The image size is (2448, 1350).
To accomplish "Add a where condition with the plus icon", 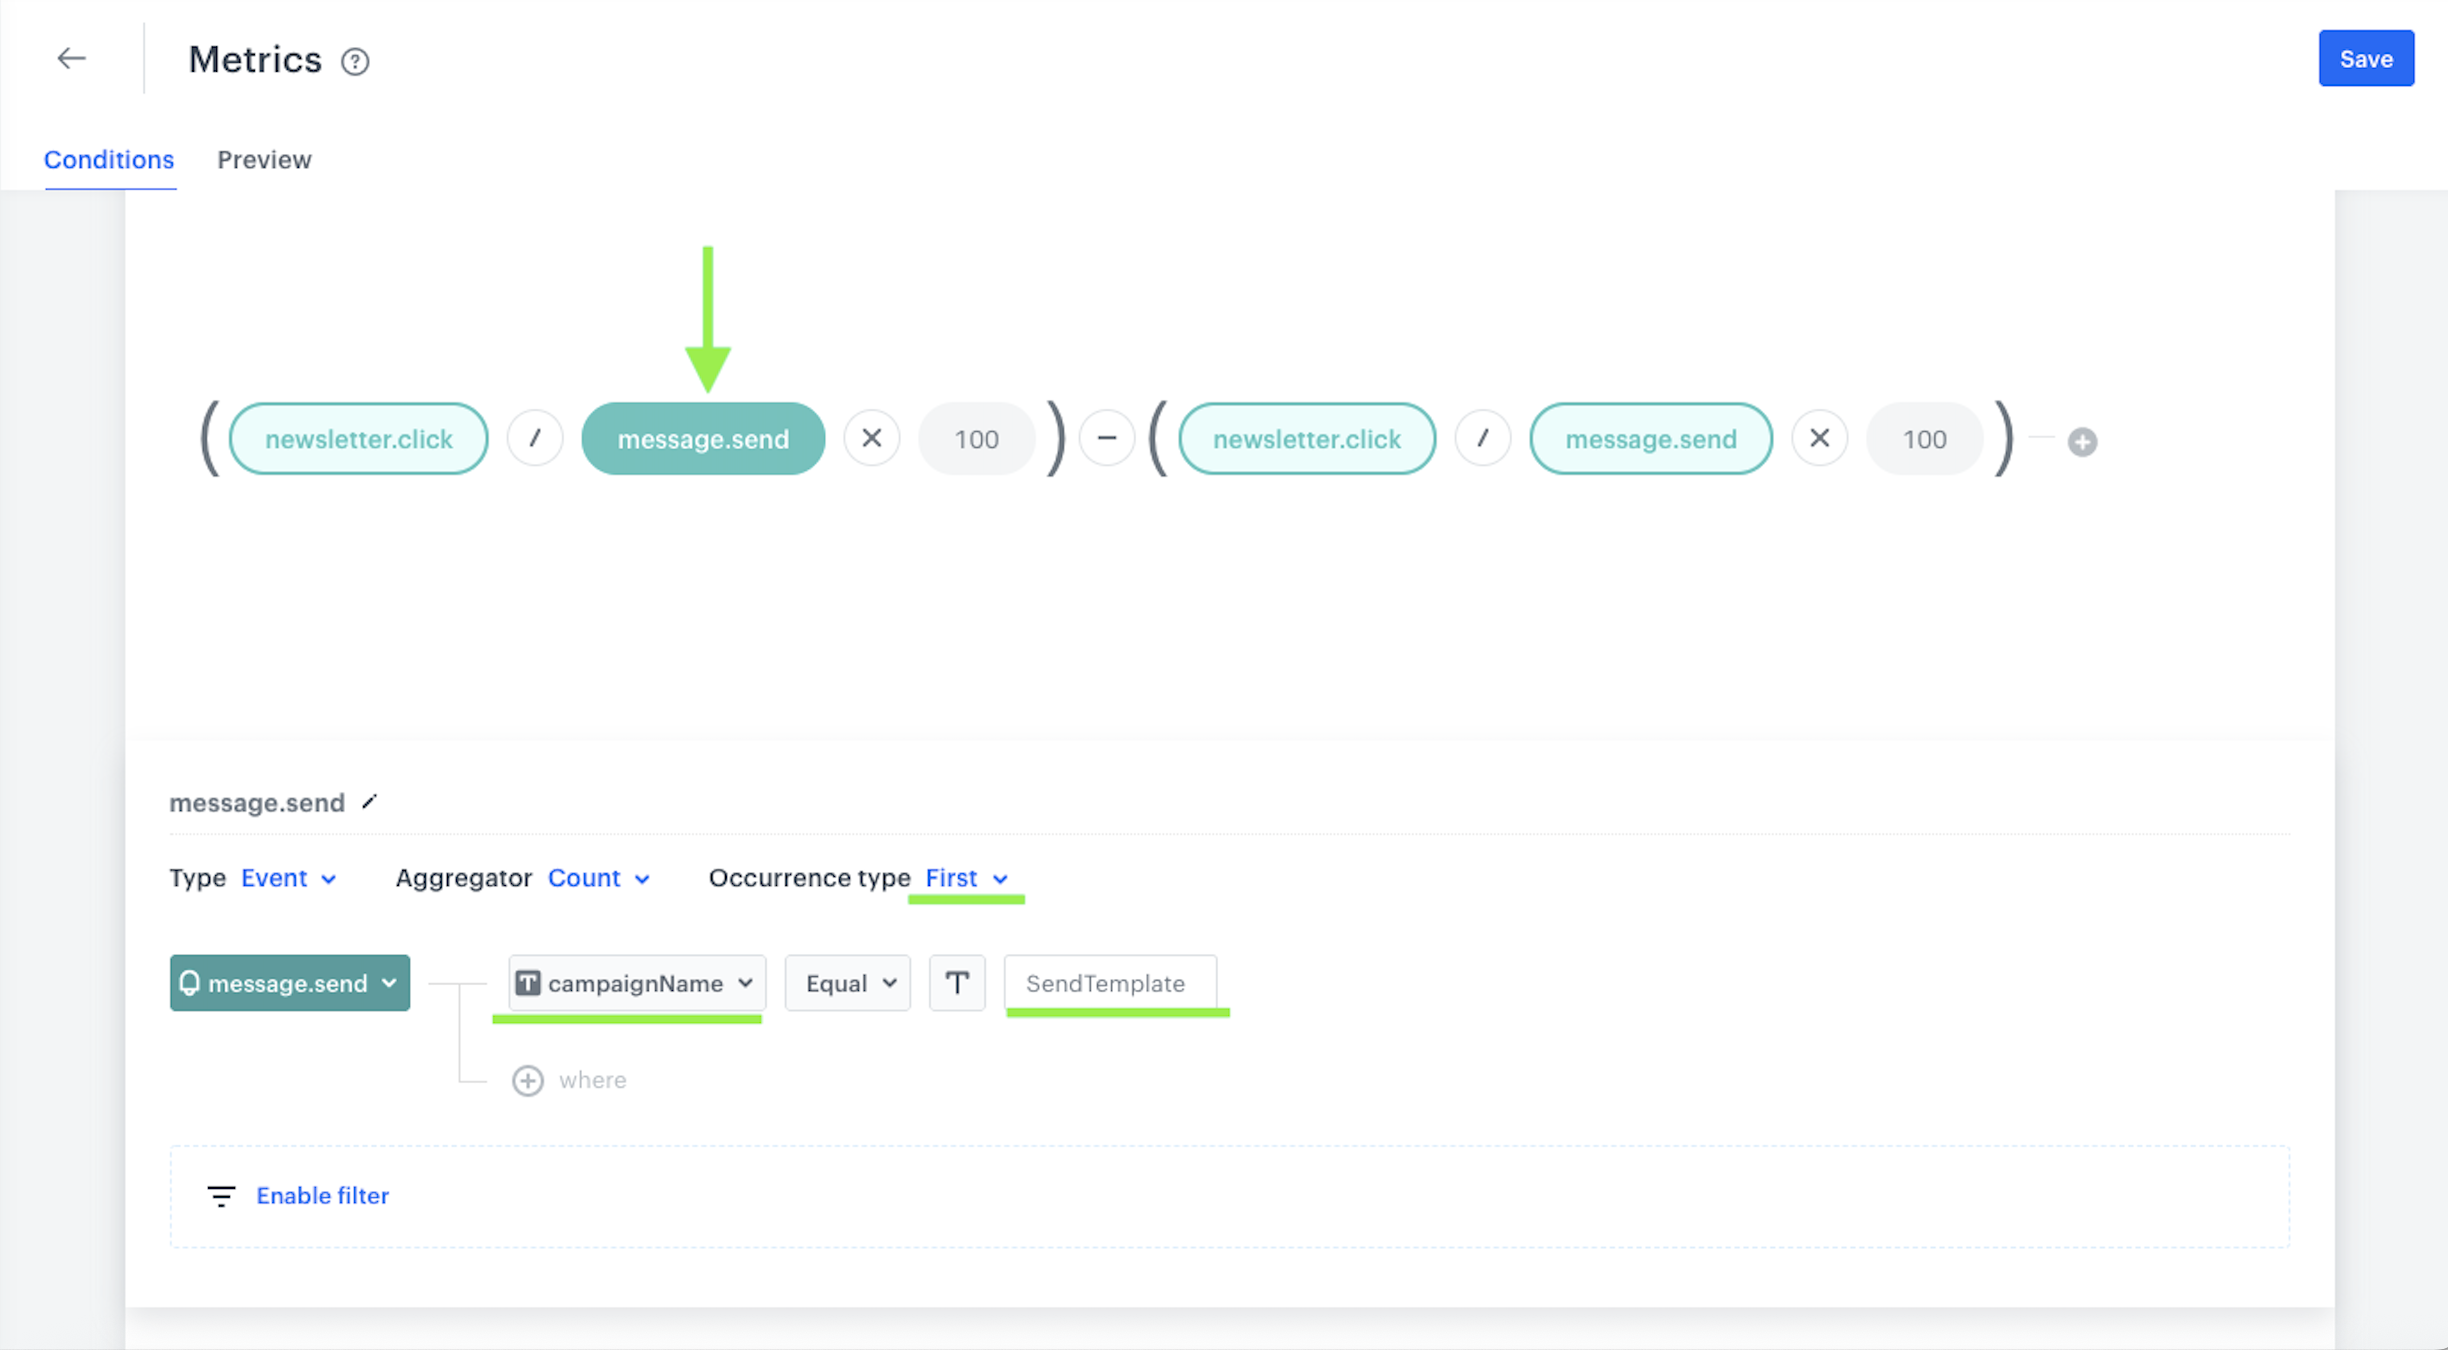I will click(x=527, y=1080).
